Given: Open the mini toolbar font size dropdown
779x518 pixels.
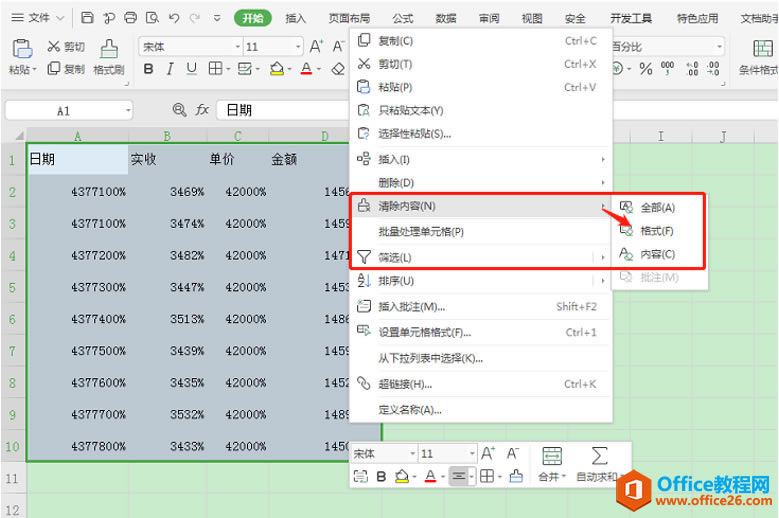Looking at the screenshot, I should 472,453.
